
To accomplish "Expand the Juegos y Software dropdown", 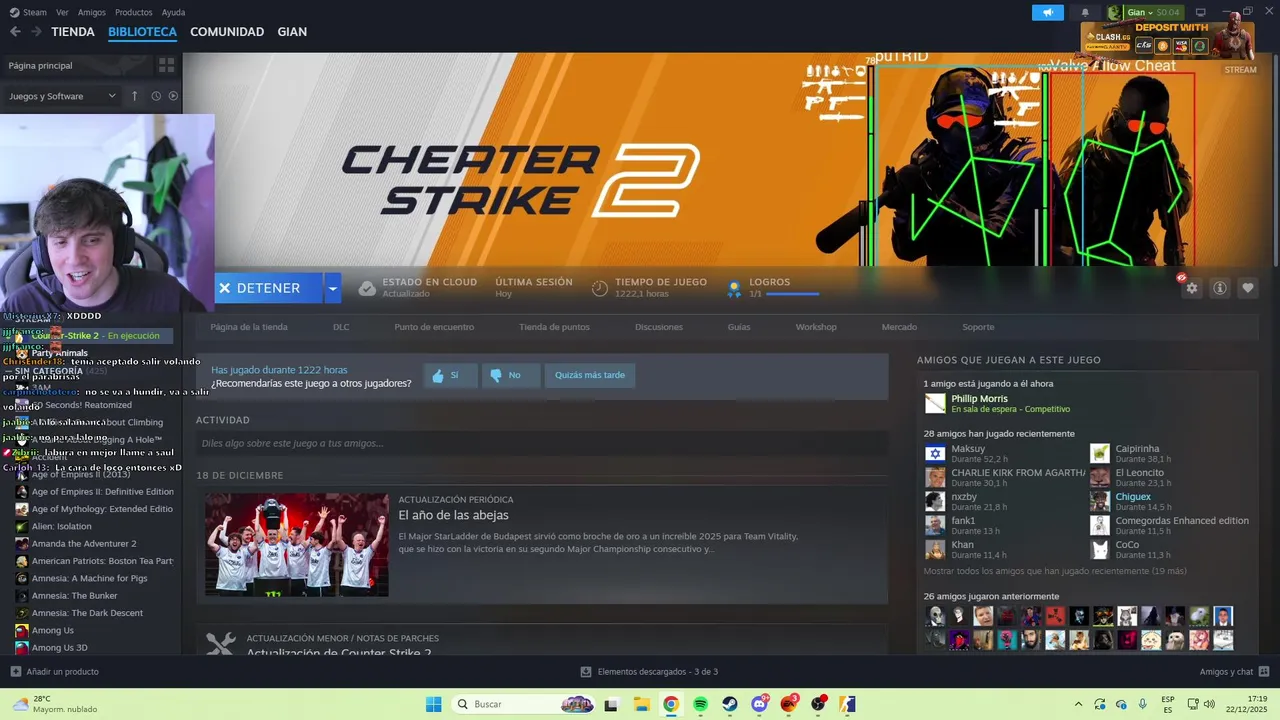I will click(62, 96).
